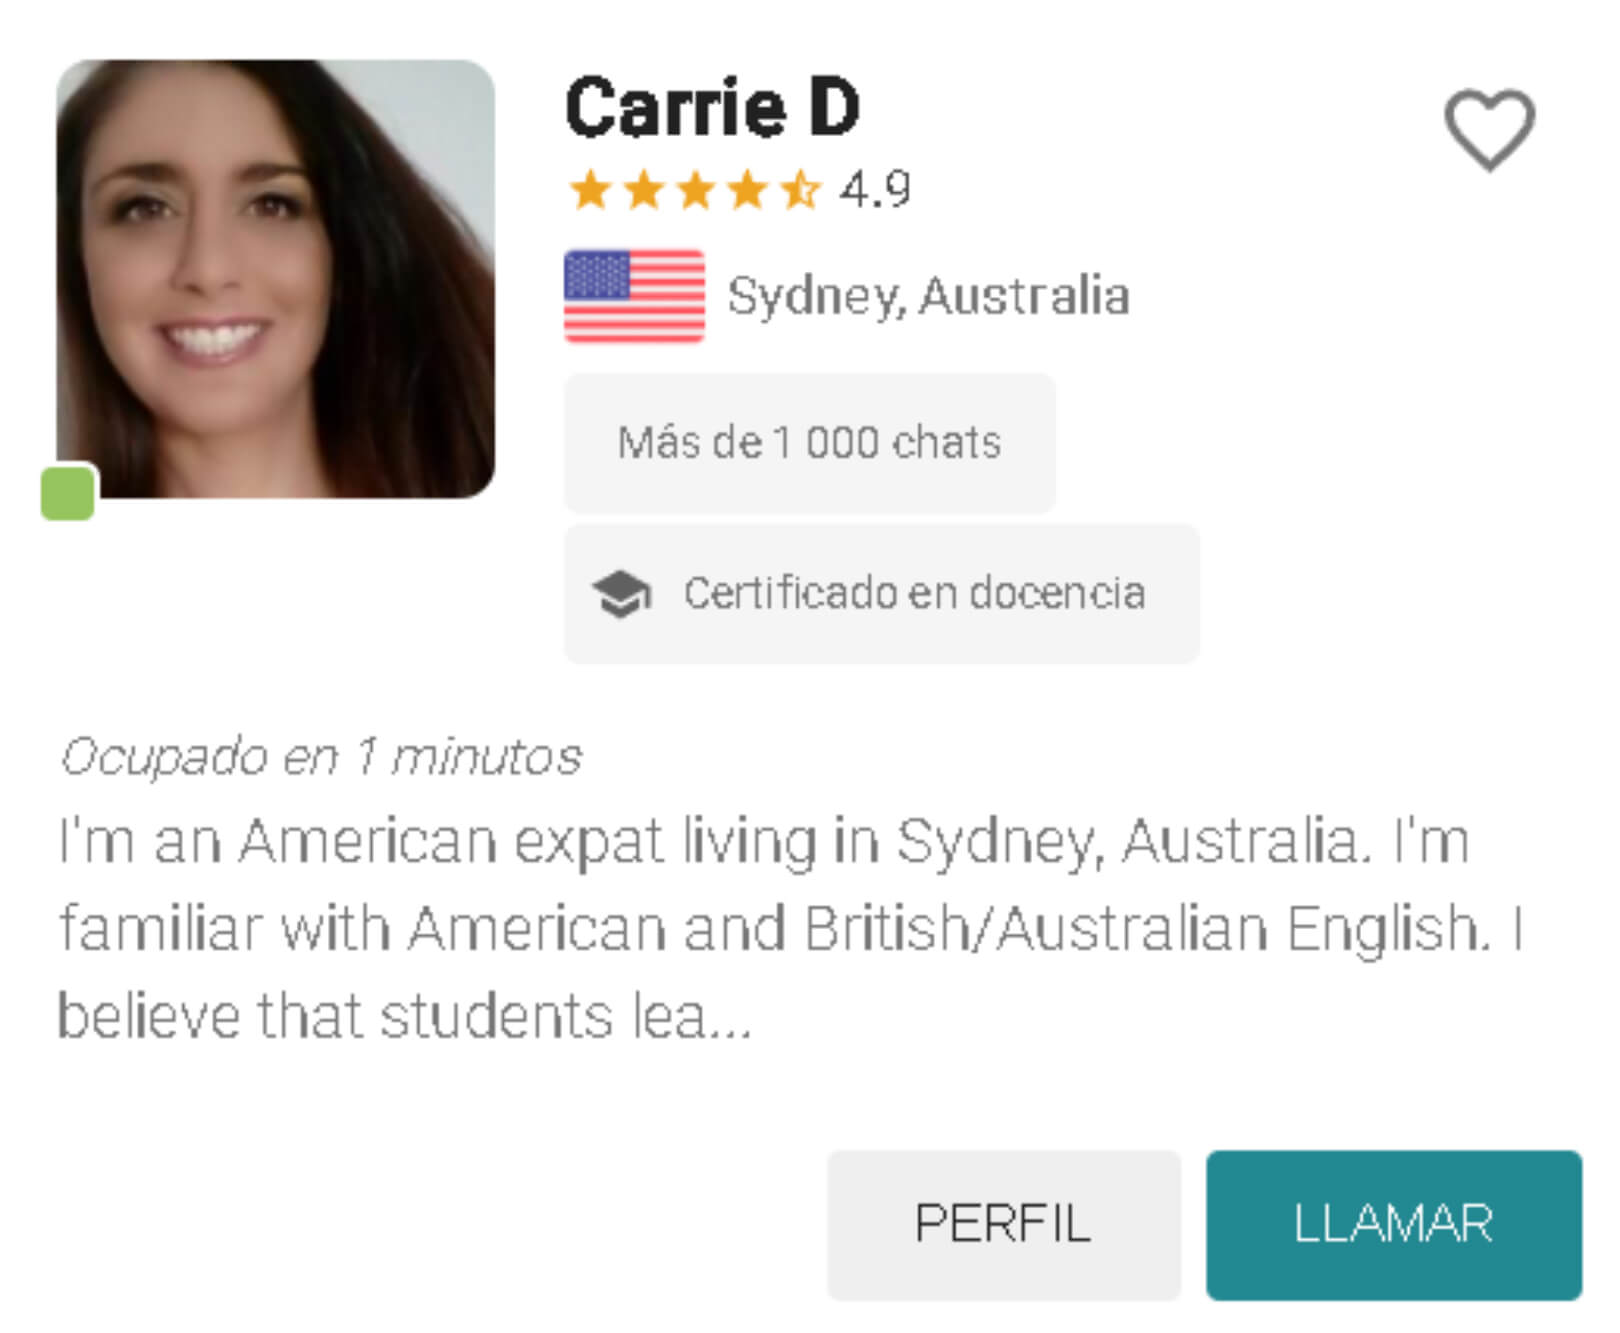Open Carrie D's profile photo
This screenshot has height=1333, width=1620.
click(x=275, y=279)
